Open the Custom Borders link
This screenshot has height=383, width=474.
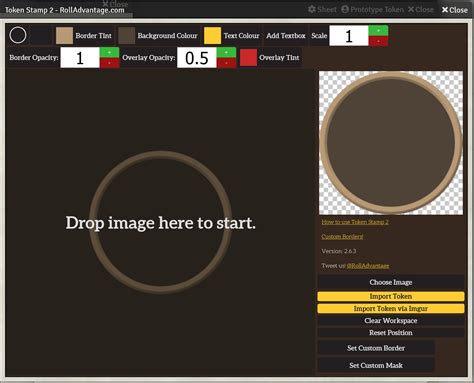[x=342, y=236]
